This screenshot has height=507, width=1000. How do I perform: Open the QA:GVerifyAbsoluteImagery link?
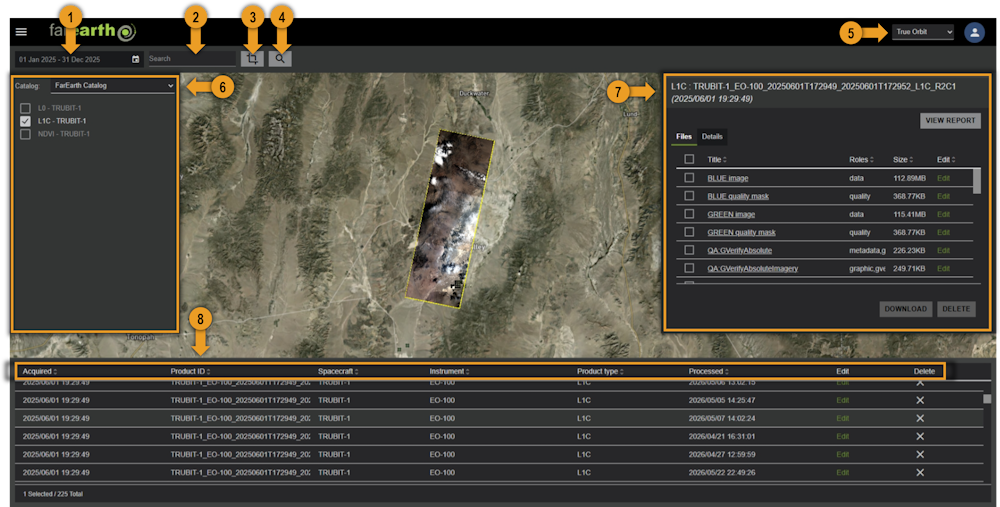(x=753, y=268)
